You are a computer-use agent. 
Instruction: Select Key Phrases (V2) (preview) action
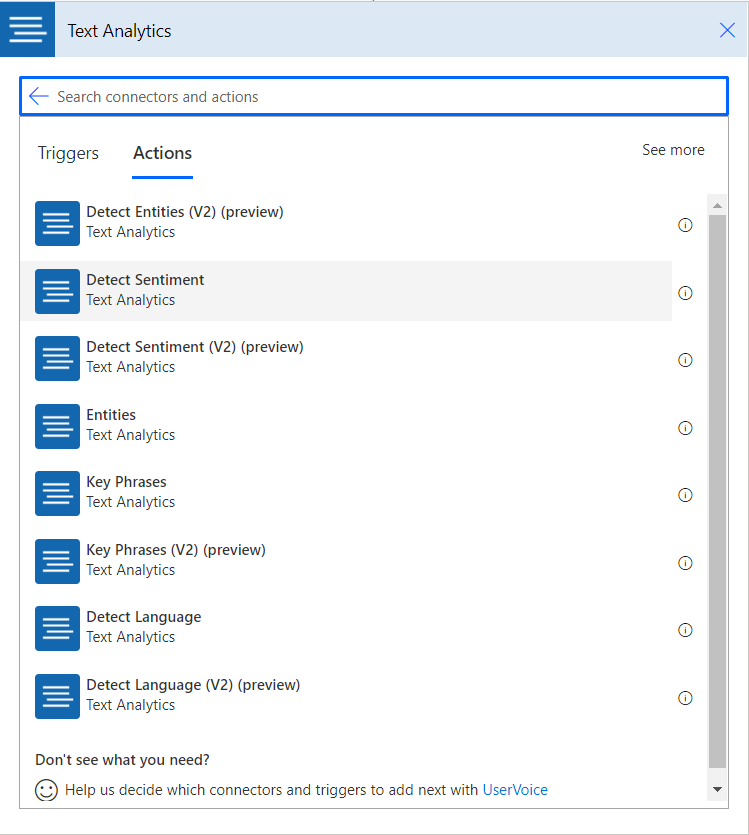pos(175,559)
